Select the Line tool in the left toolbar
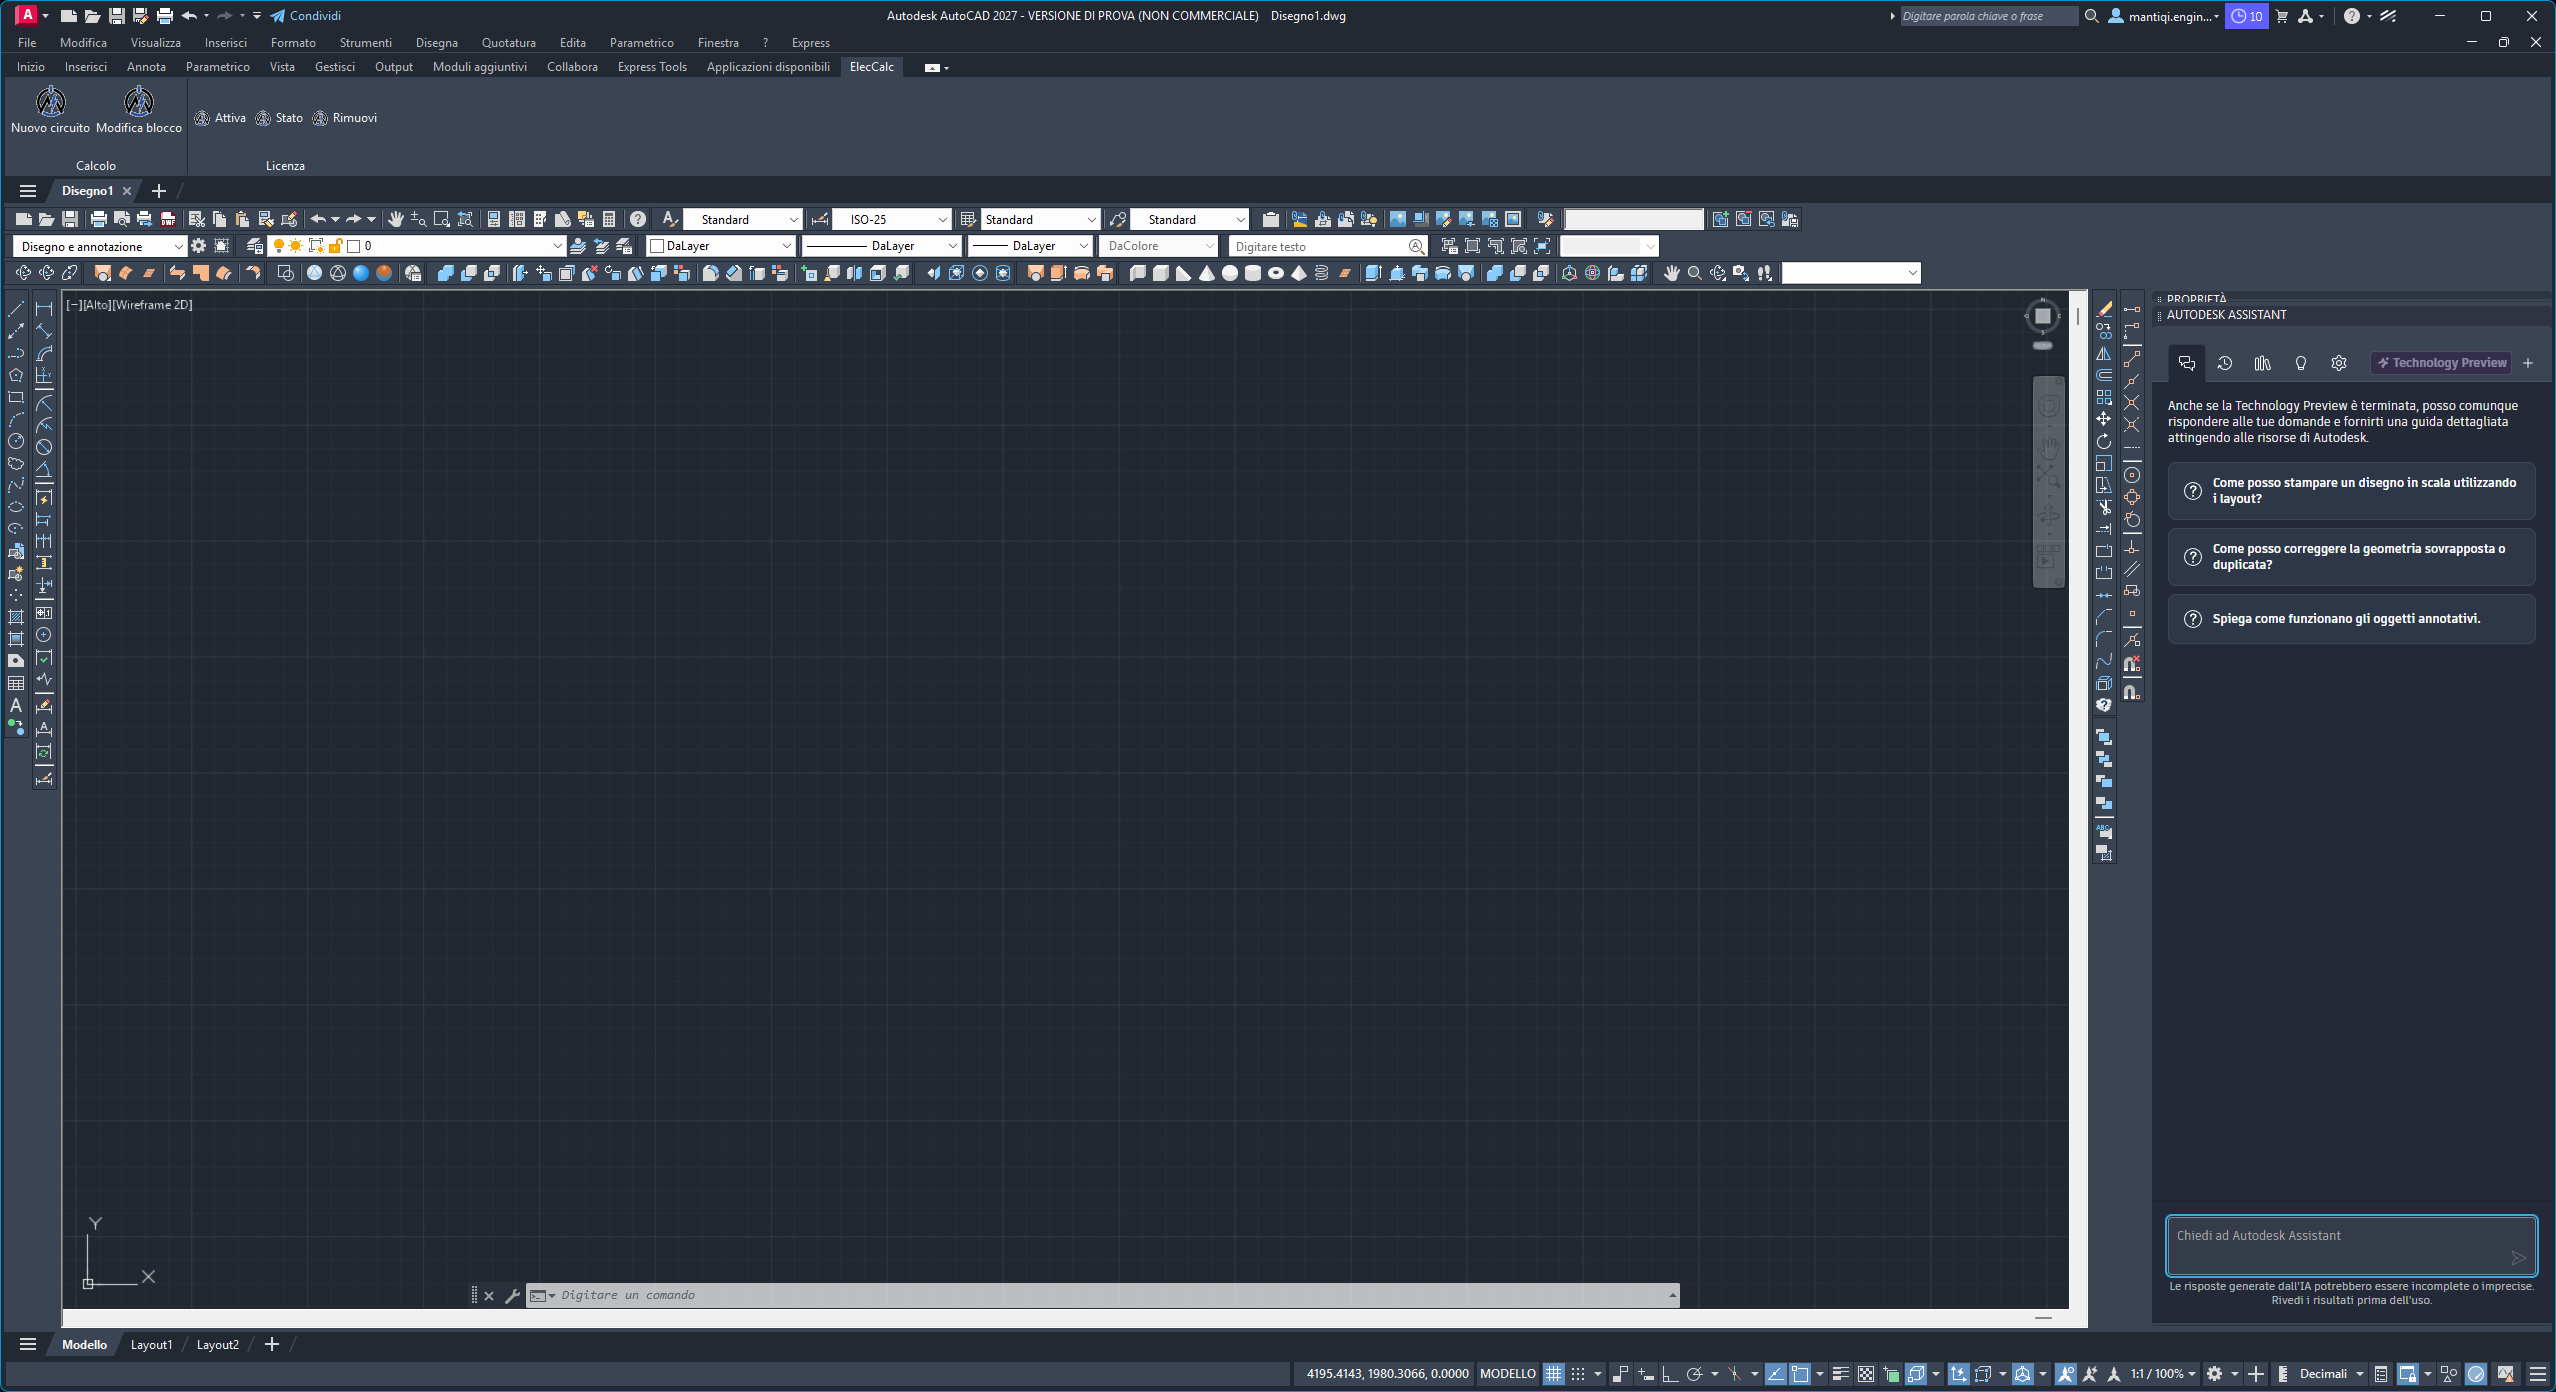Screen dimensions: 2556x1392 [16, 309]
